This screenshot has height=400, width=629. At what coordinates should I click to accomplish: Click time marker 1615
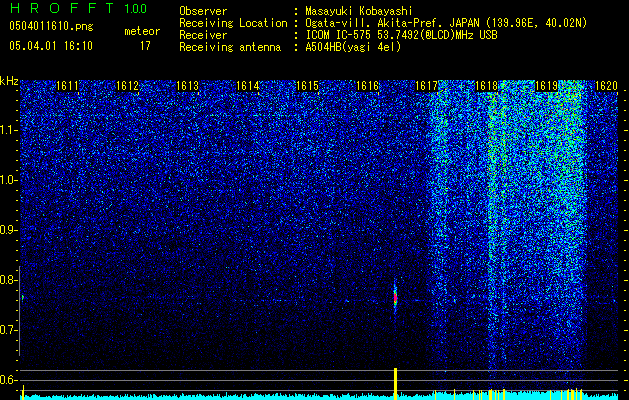pyautogui.click(x=307, y=86)
